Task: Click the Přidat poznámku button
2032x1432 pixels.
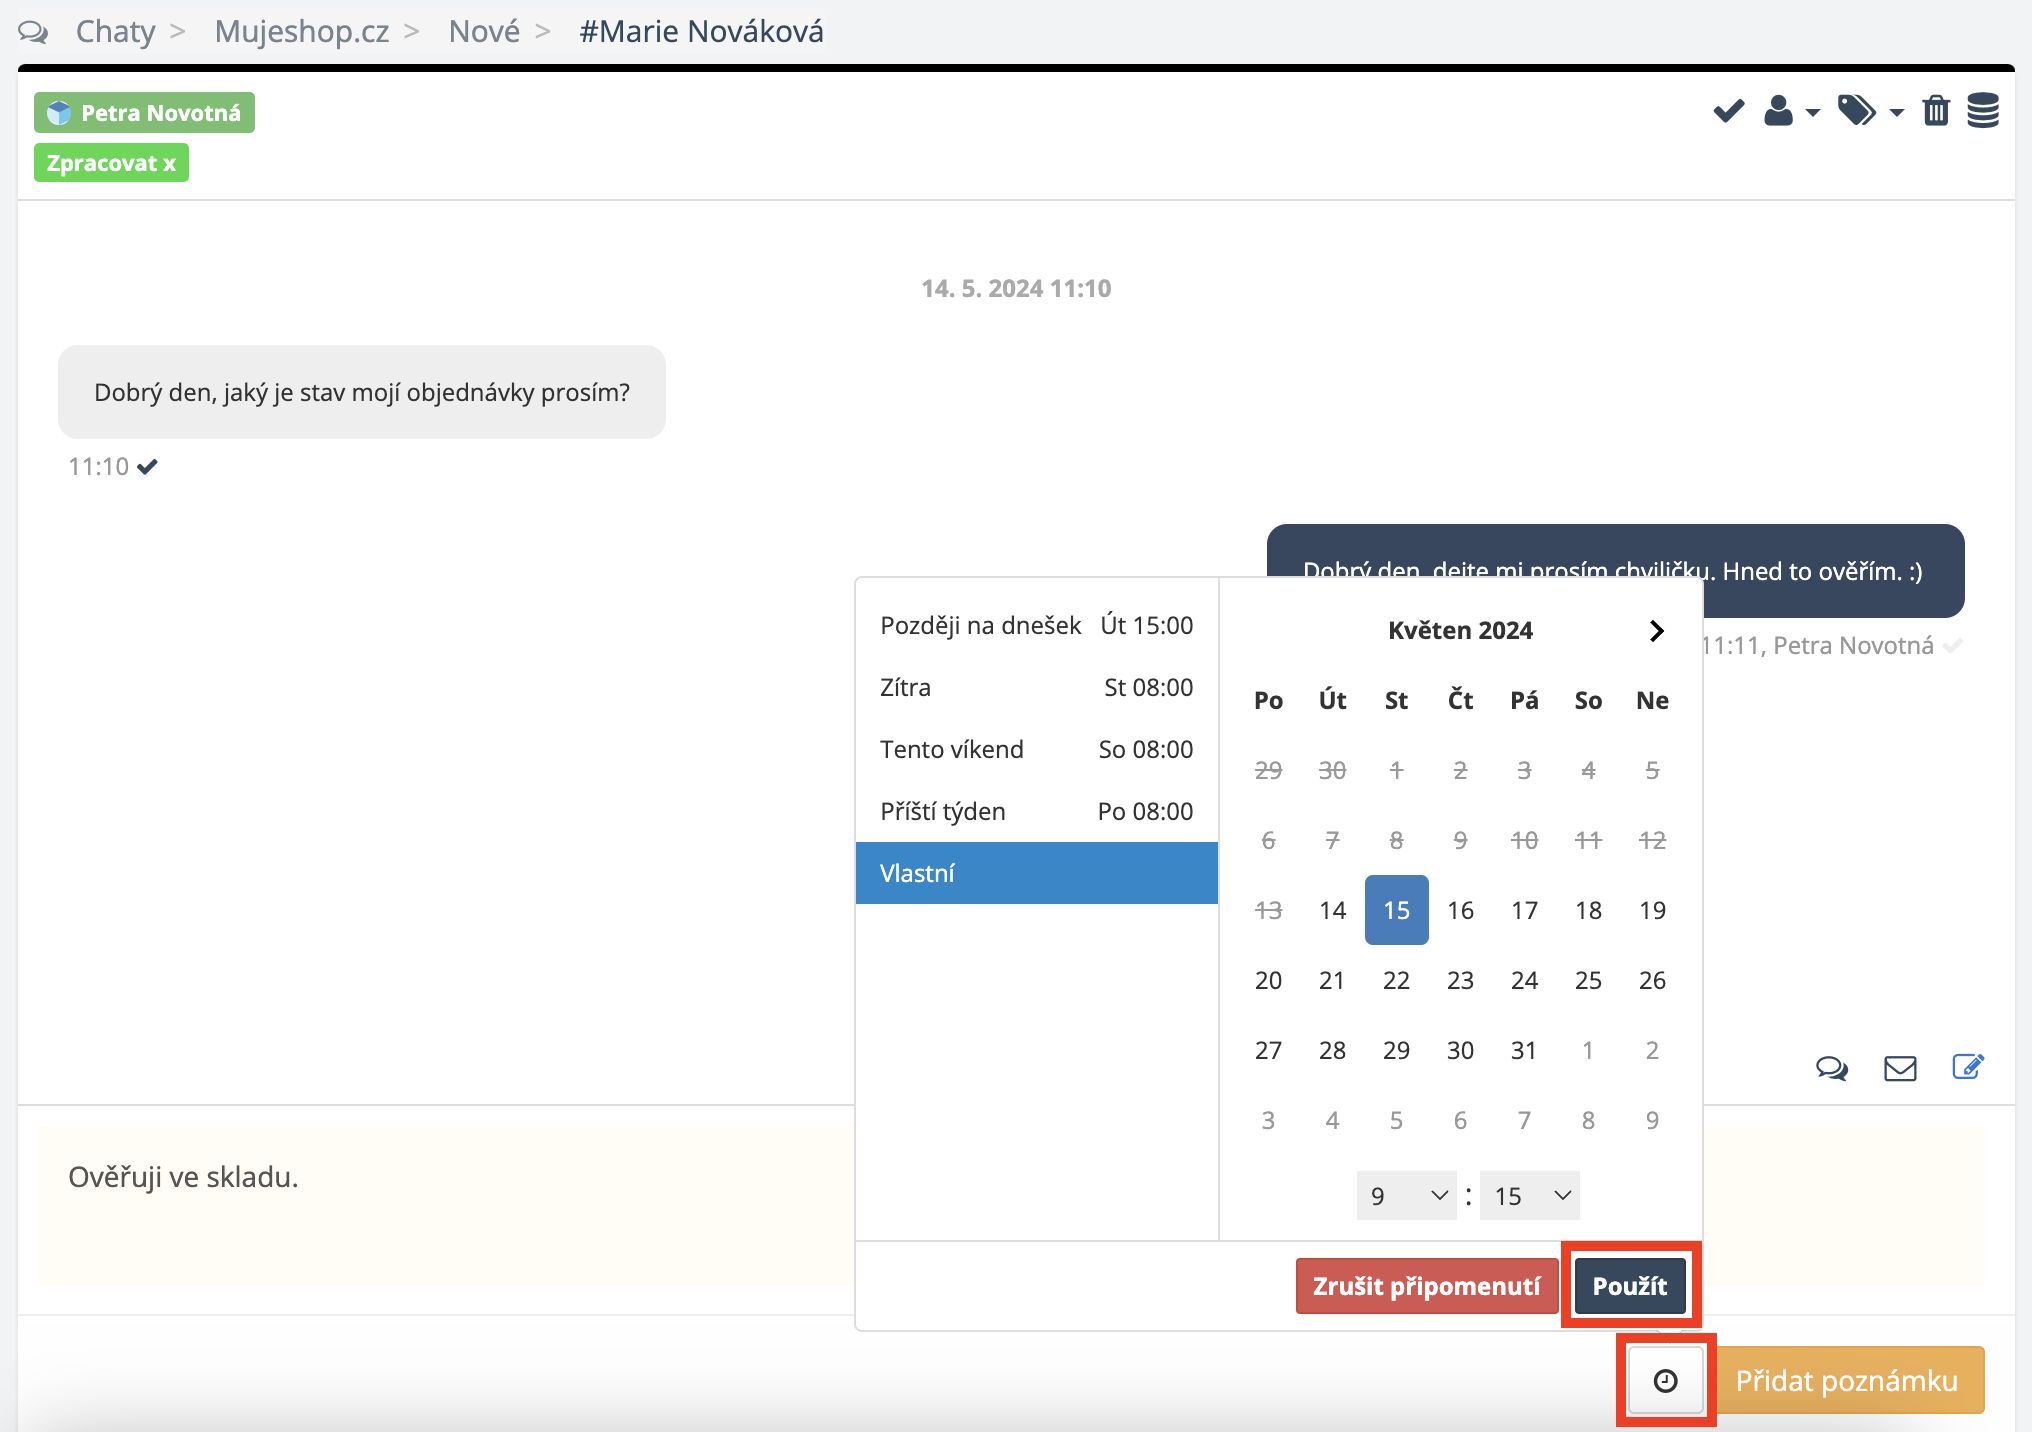Action: click(1846, 1381)
